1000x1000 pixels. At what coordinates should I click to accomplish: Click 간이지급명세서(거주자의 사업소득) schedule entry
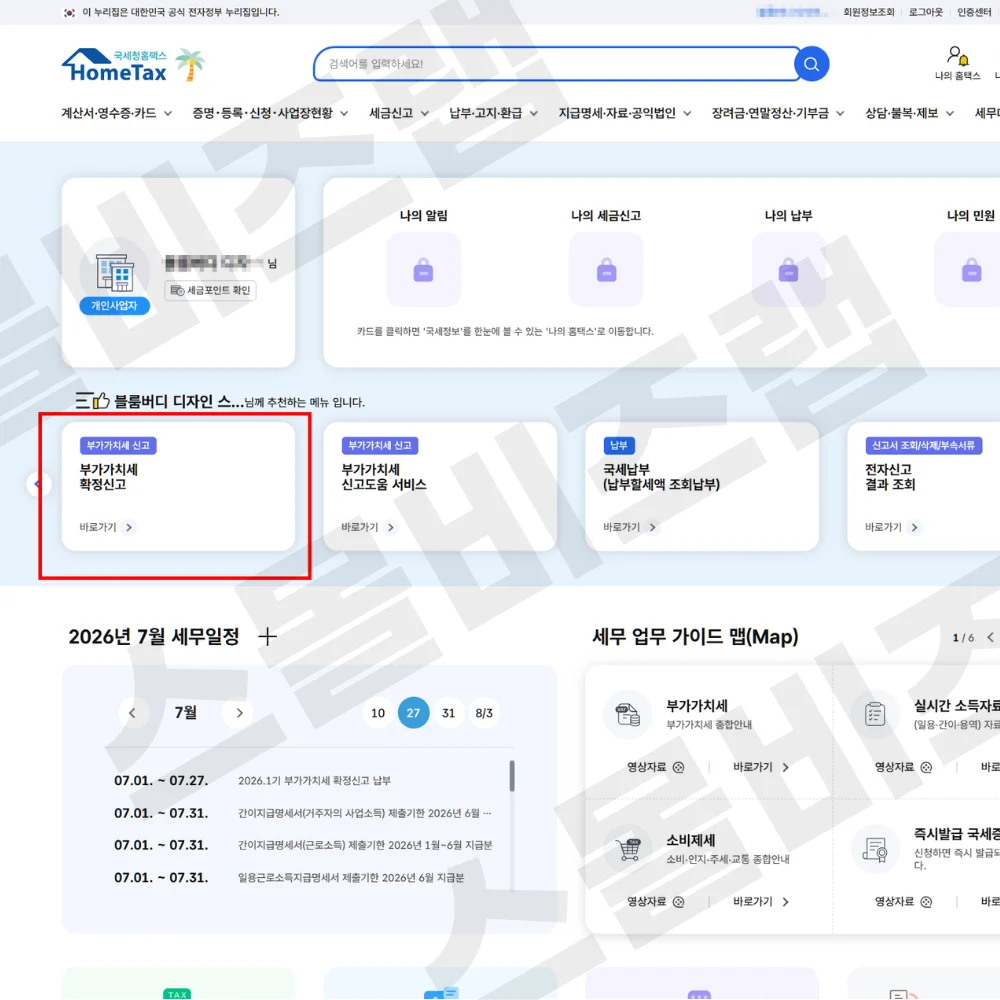[365, 813]
